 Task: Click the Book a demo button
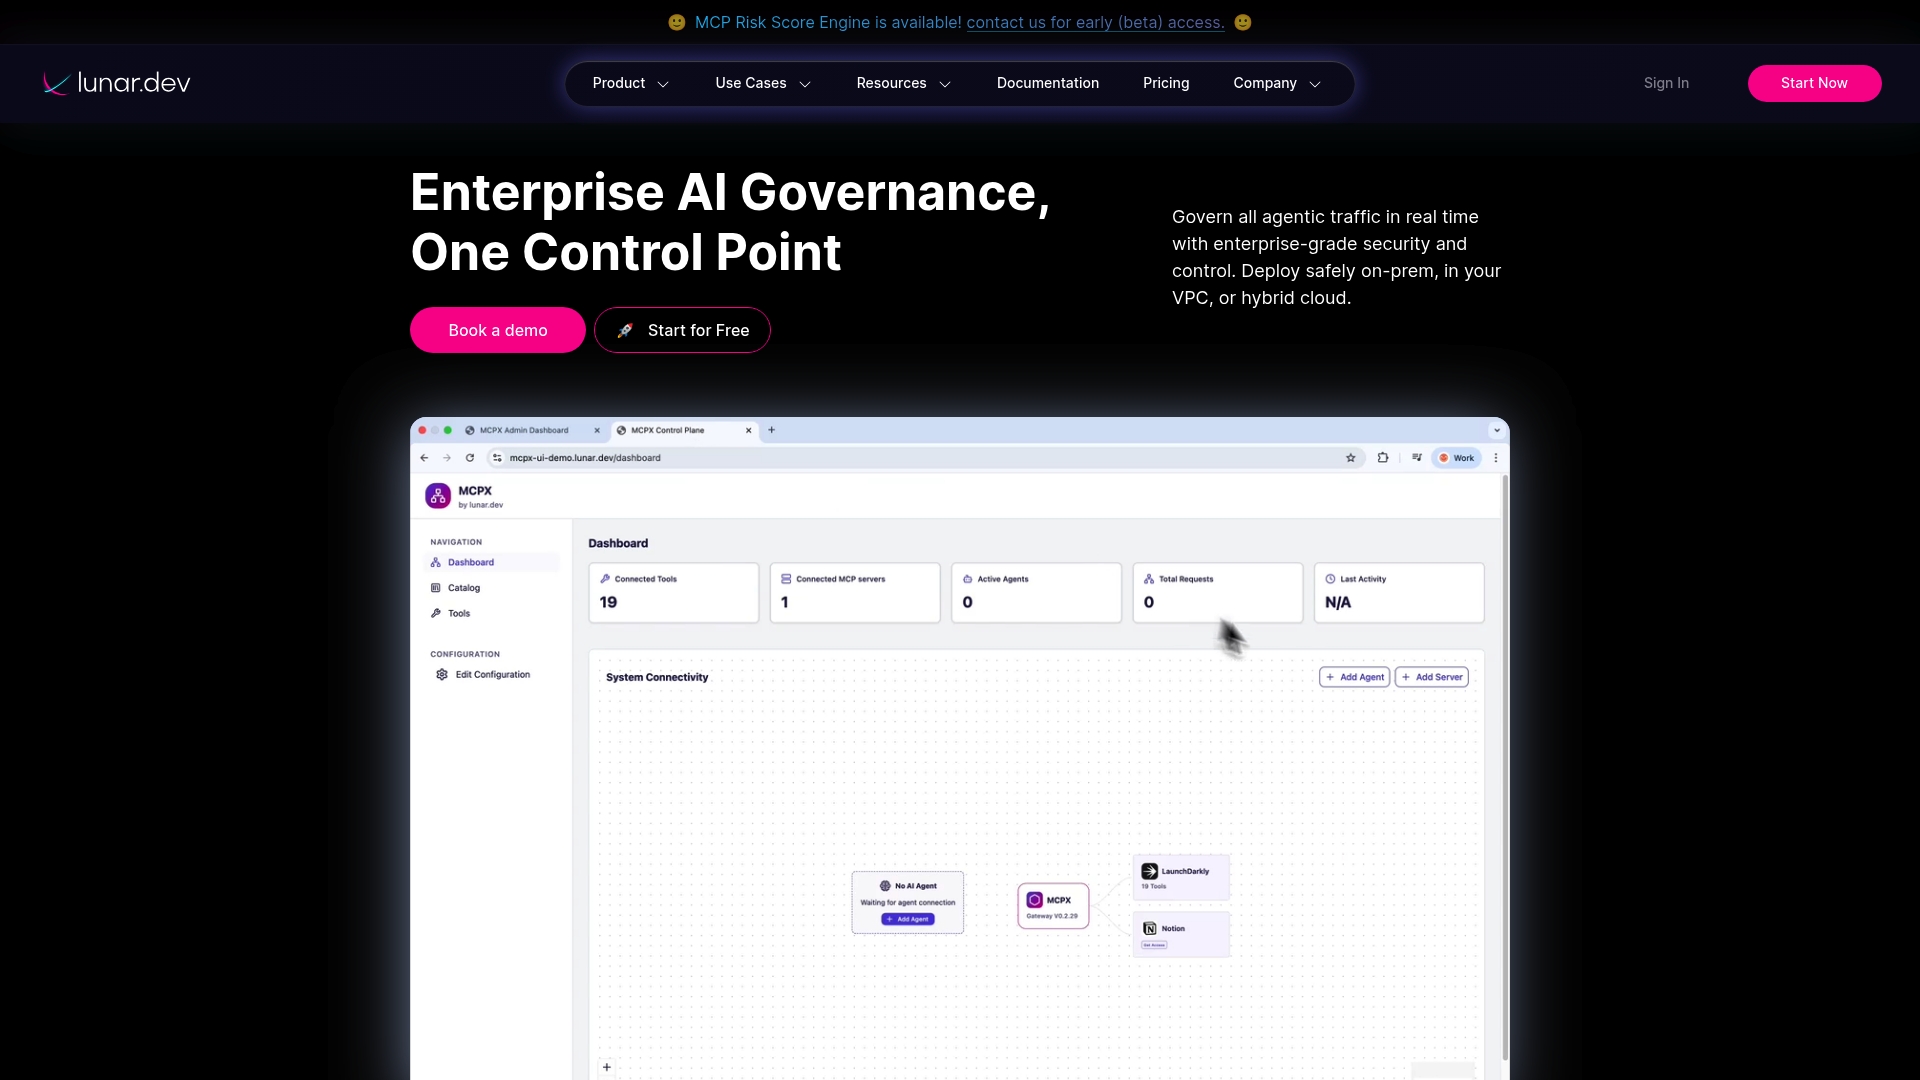[x=497, y=330]
